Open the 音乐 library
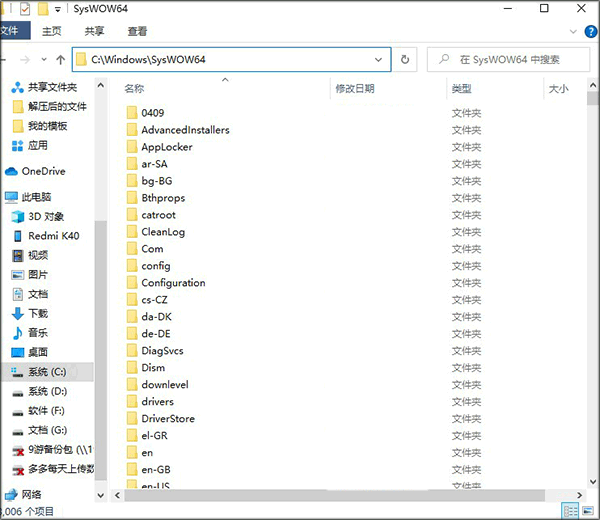 30,333
